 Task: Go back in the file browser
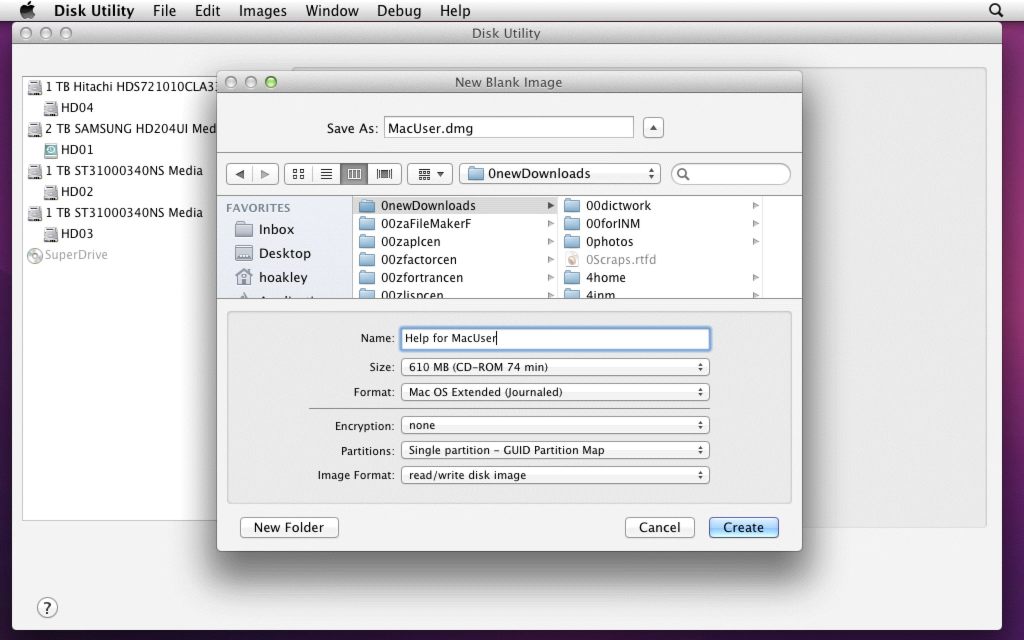[x=240, y=174]
